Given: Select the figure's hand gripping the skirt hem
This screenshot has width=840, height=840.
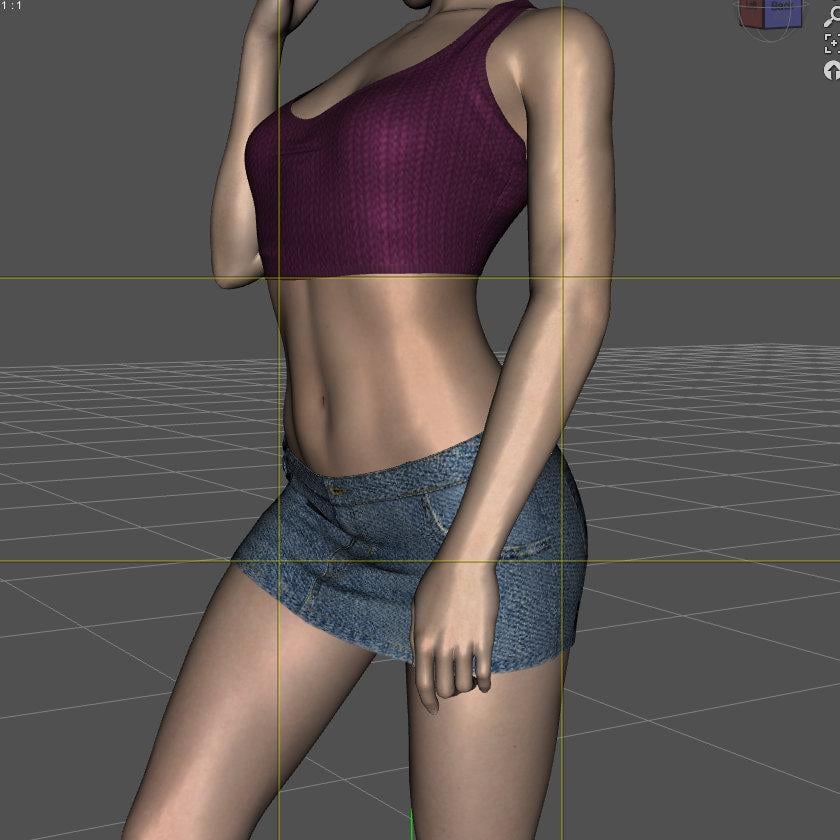Looking at the screenshot, I should click(x=454, y=638).
